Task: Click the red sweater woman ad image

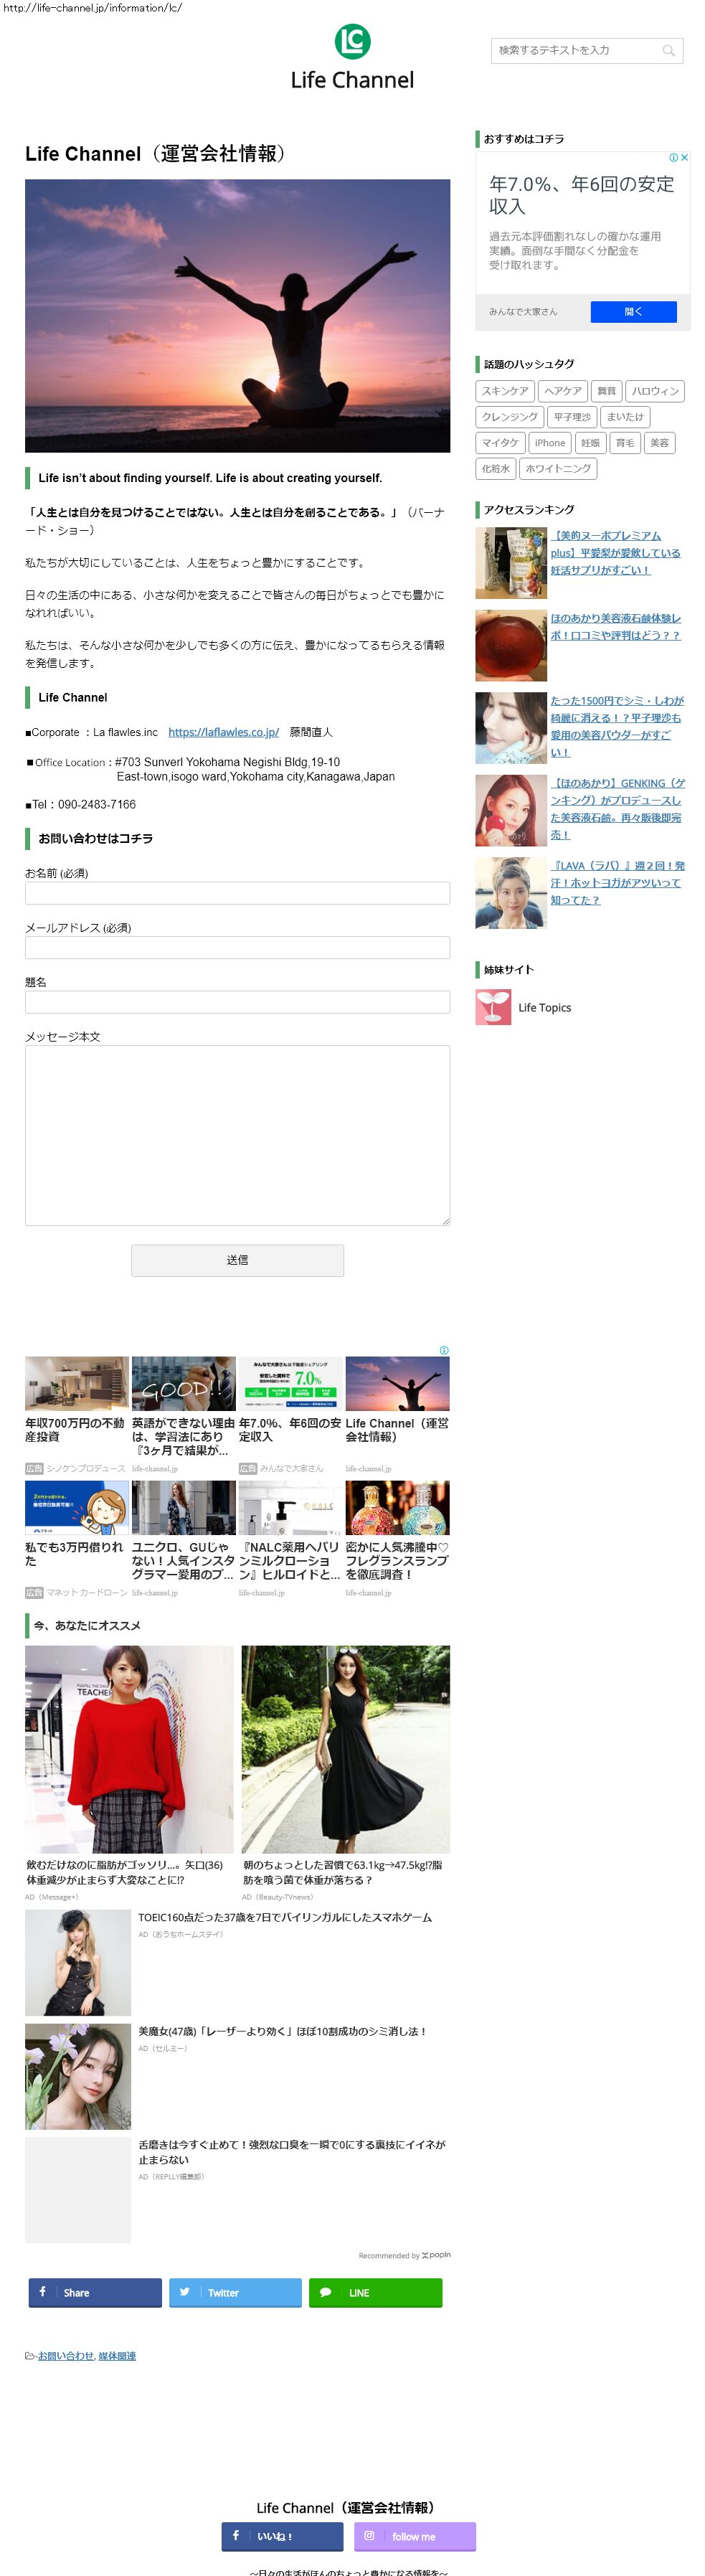Action: point(129,1748)
